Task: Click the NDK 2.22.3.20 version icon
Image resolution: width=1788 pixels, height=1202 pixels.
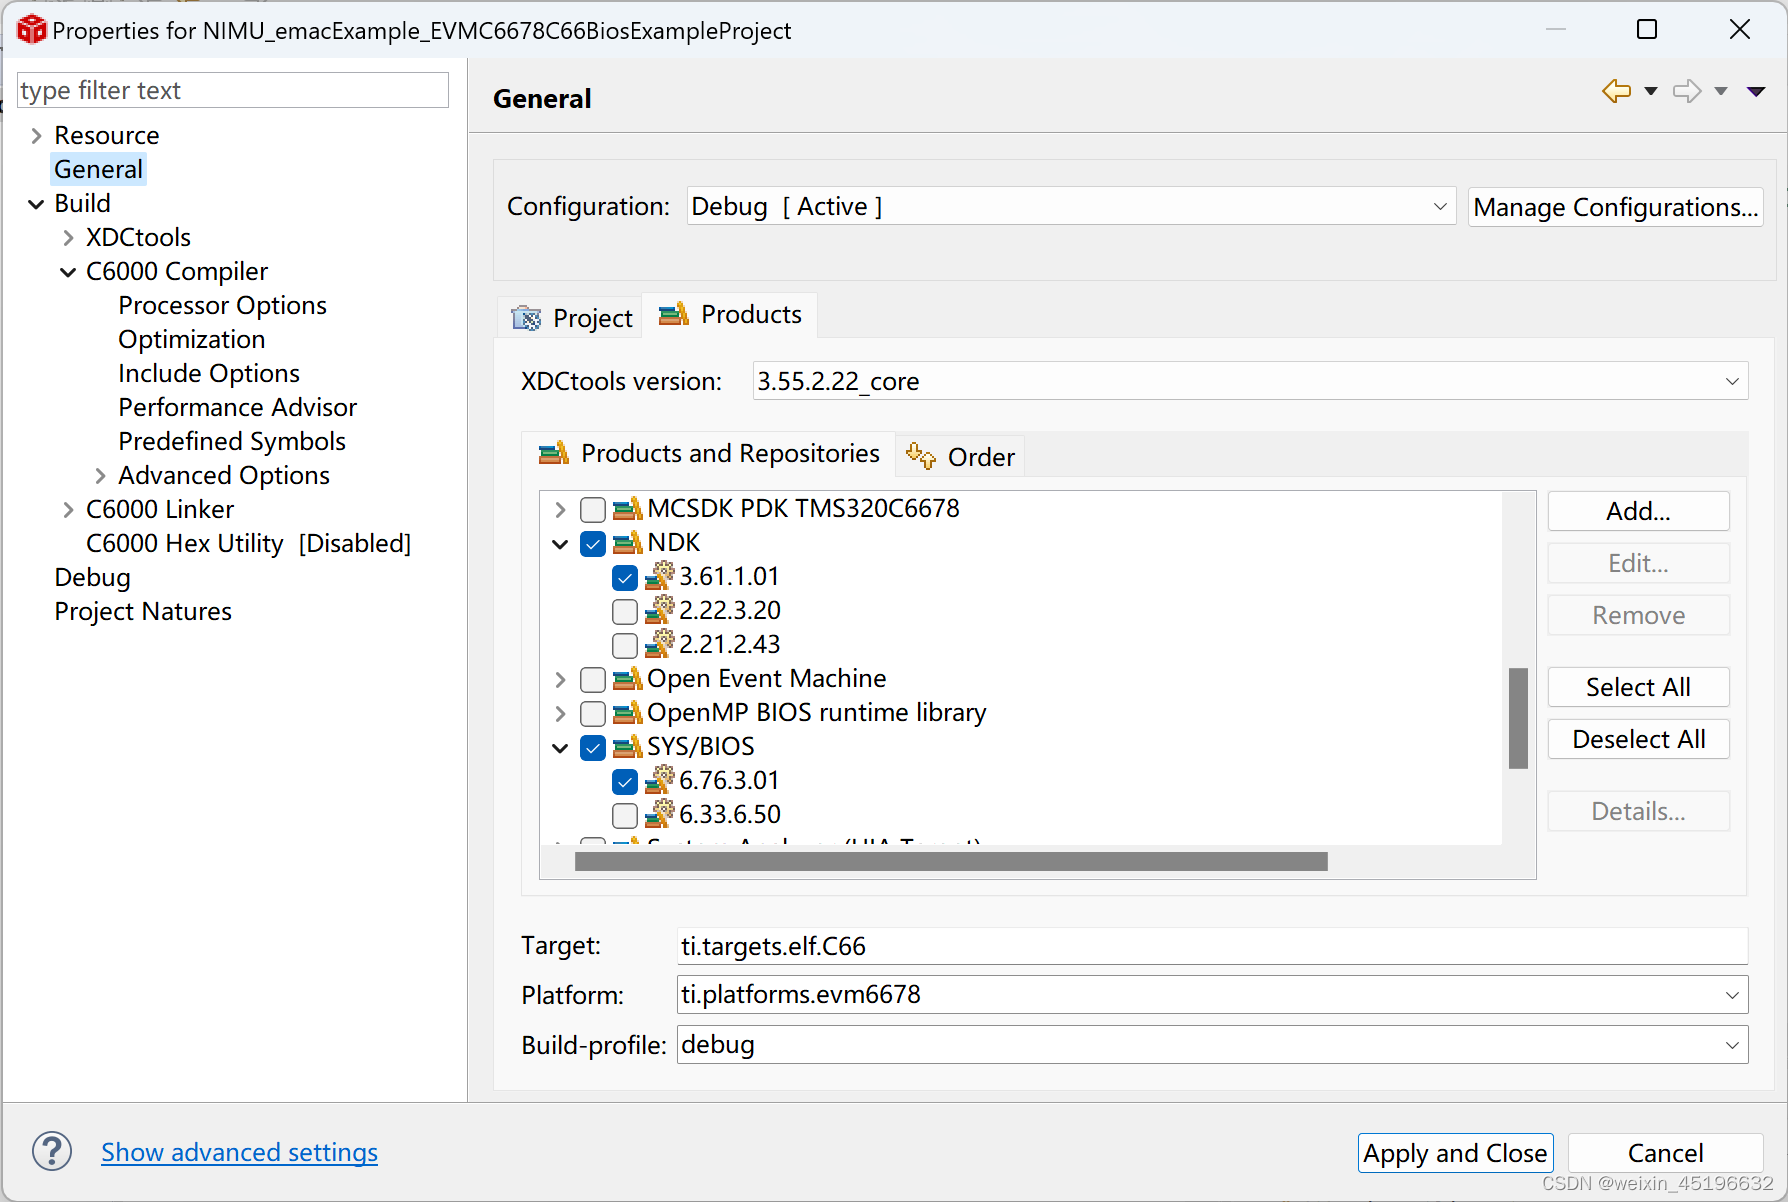Action: (659, 611)
